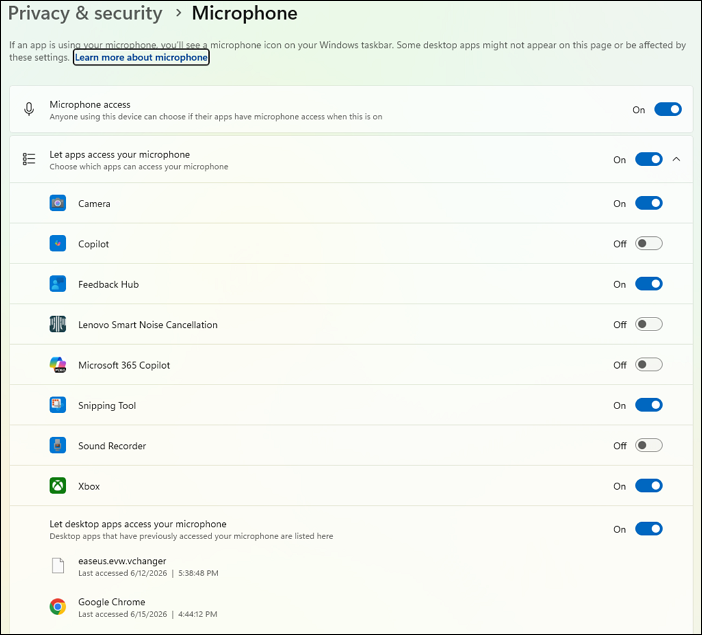Turn off Feedback Hub microphone toggle
Viewport: 702px width, 635px height.
point(649,284)
